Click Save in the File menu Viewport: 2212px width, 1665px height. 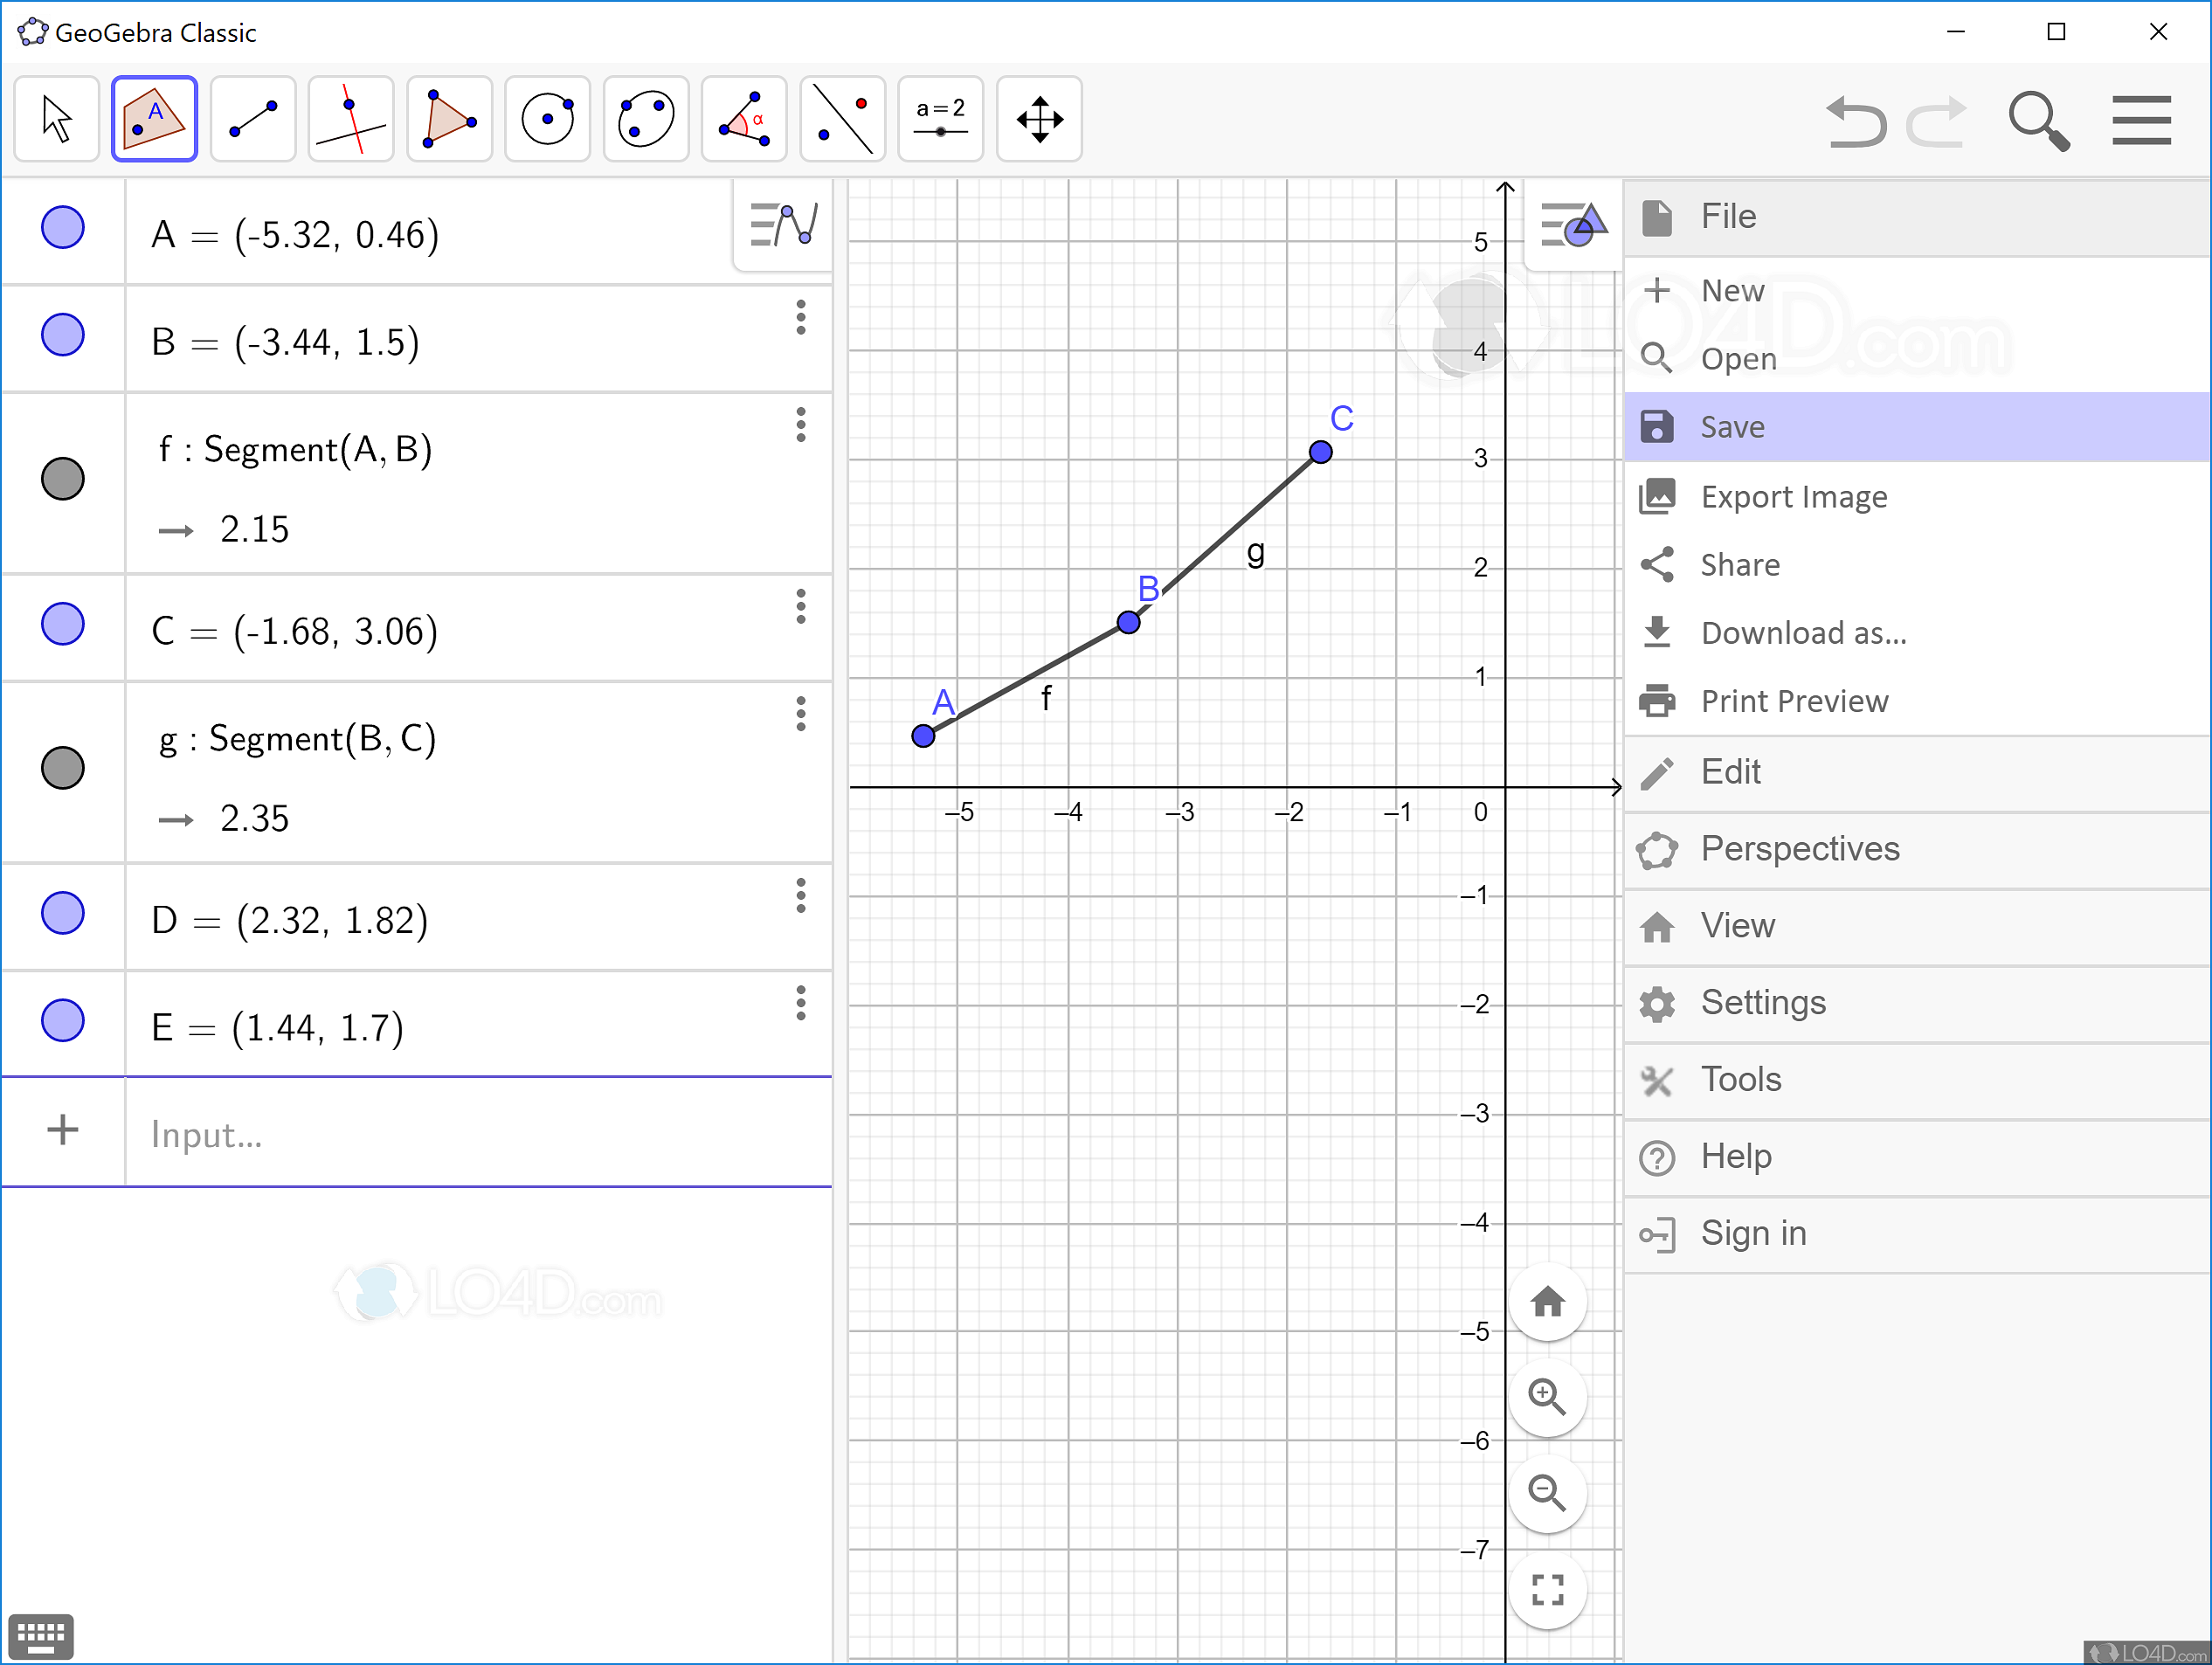coord(1732,427)
